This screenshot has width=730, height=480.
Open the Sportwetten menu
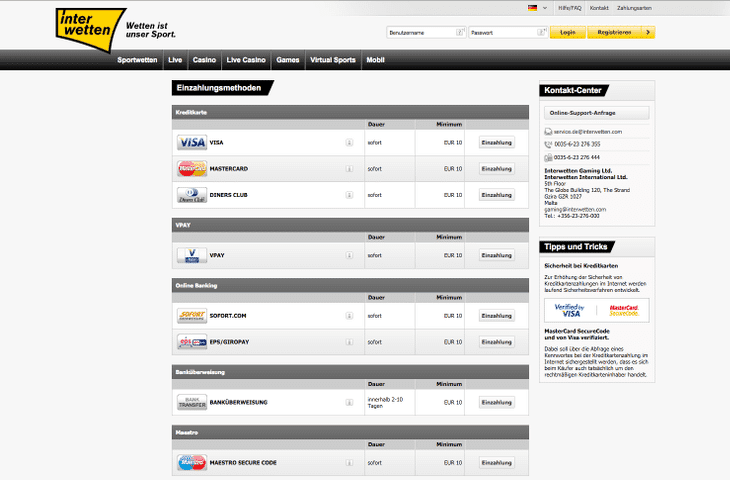pyautogui.click(x=137, y=60)
